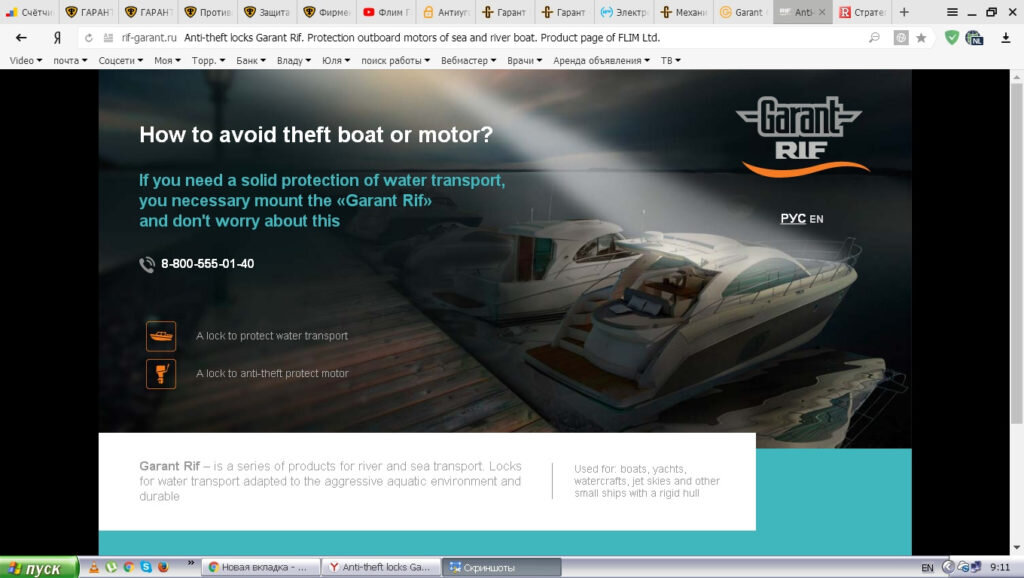Open the green shield protection icon
This screenshot has width=1024, height=578.
click(x=952, y=38)
